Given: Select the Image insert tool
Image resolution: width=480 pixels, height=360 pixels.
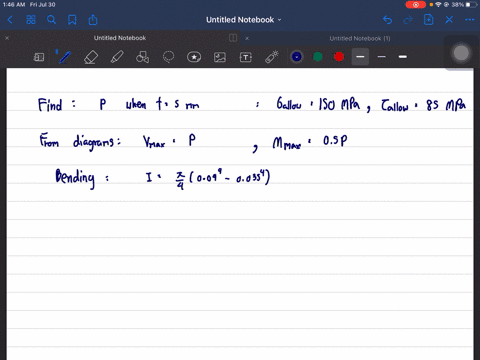Looking at the screenshot, I should (220, 57).
